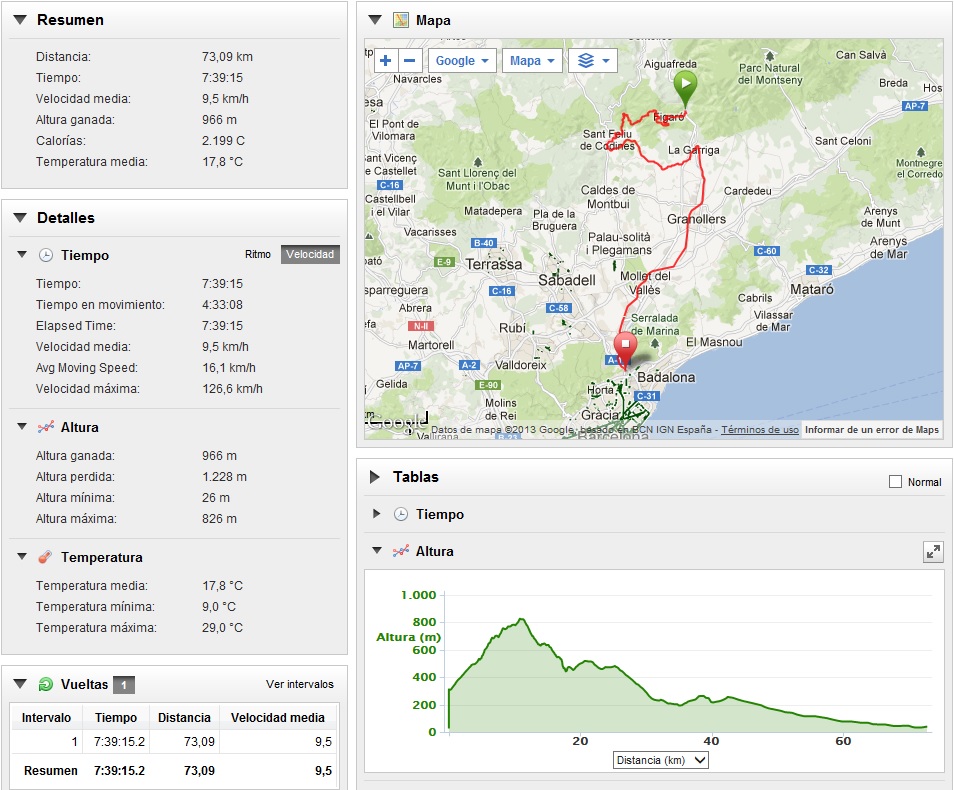Collapse the Vueltas panel

[x=20, y=684]
